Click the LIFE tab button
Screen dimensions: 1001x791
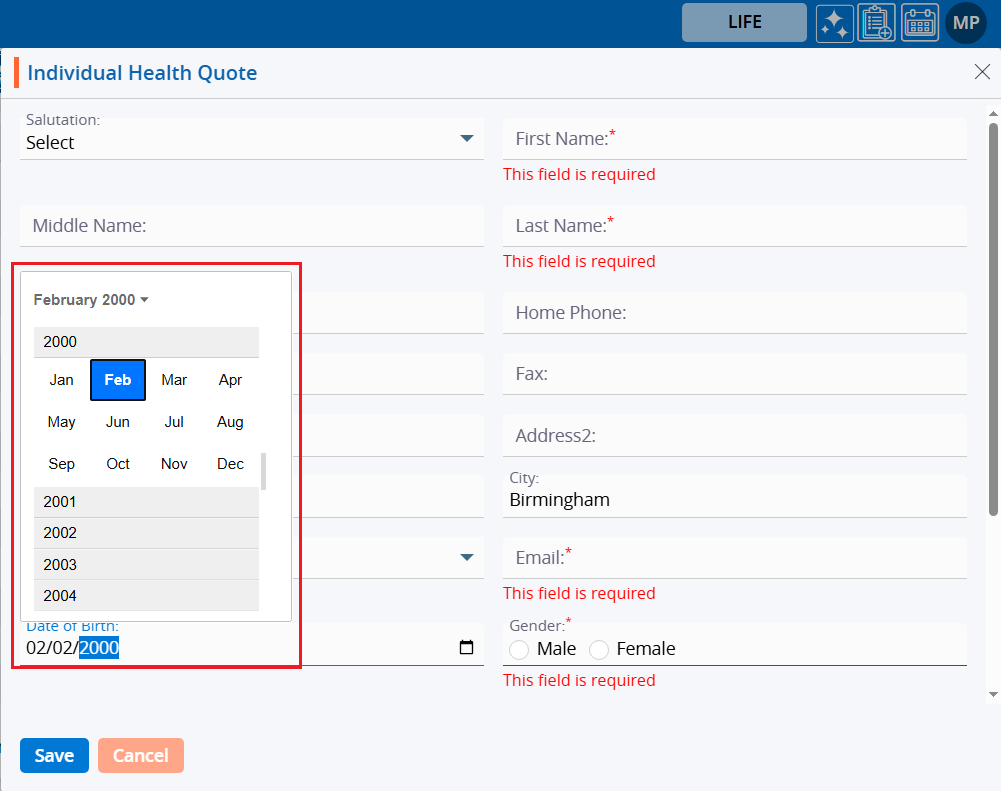click(x=744, y=23)
